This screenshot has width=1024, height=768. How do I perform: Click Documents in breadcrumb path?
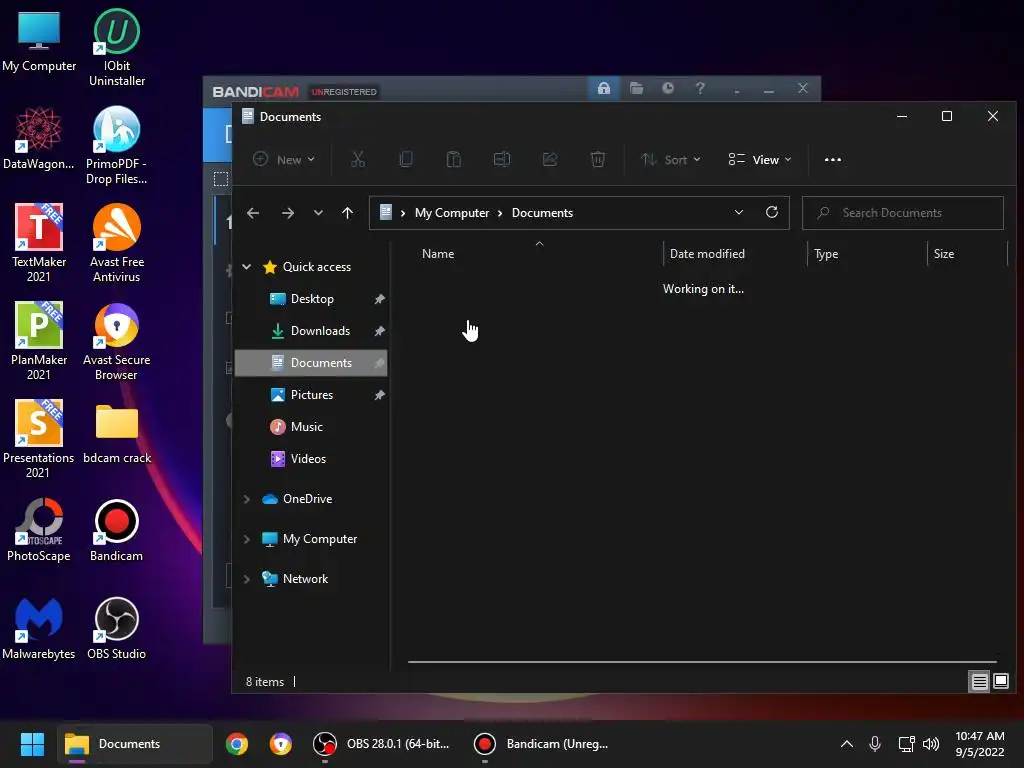[542, 213]
